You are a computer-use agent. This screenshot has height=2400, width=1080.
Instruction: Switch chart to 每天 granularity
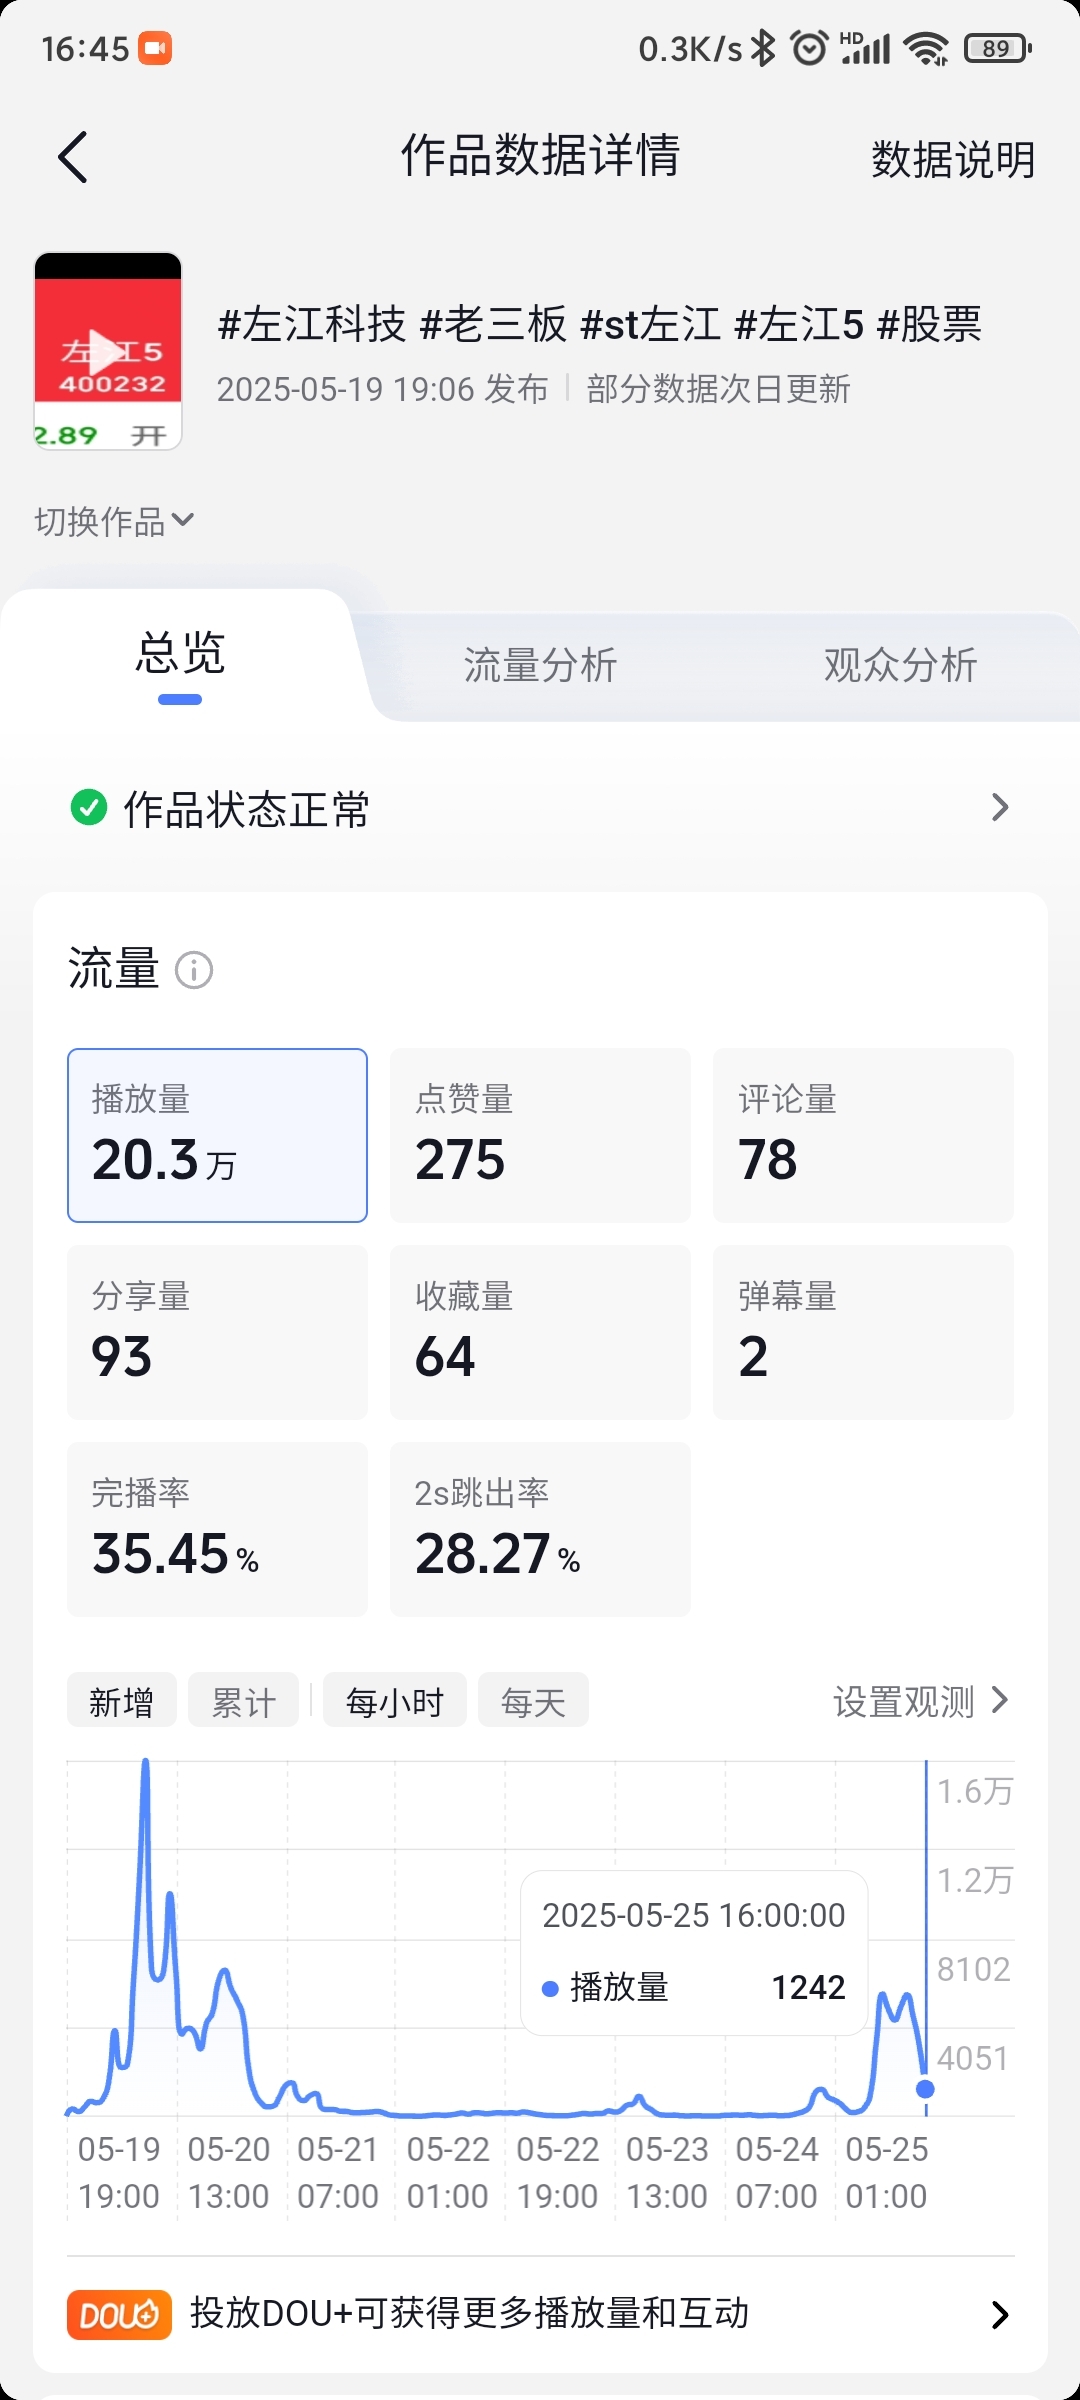tap(533, 1700)
